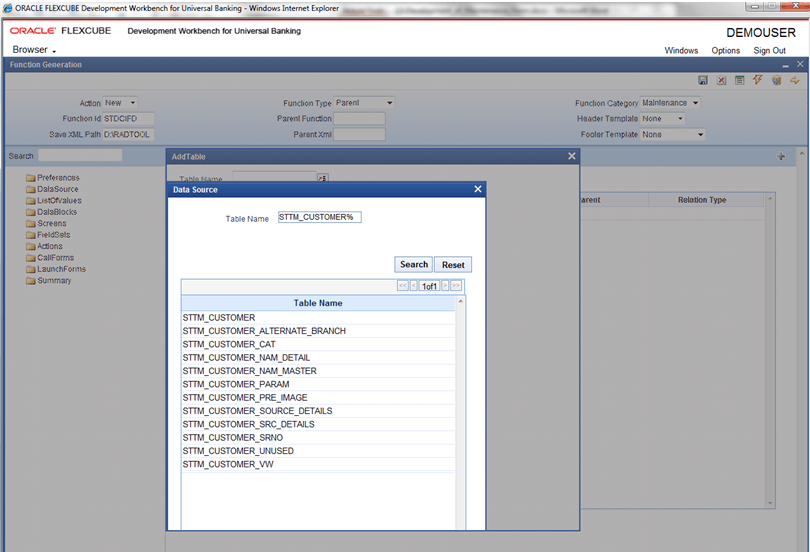810x552 pixels.
Task: Click the red X toolbar icon
Action: (721, 80)
